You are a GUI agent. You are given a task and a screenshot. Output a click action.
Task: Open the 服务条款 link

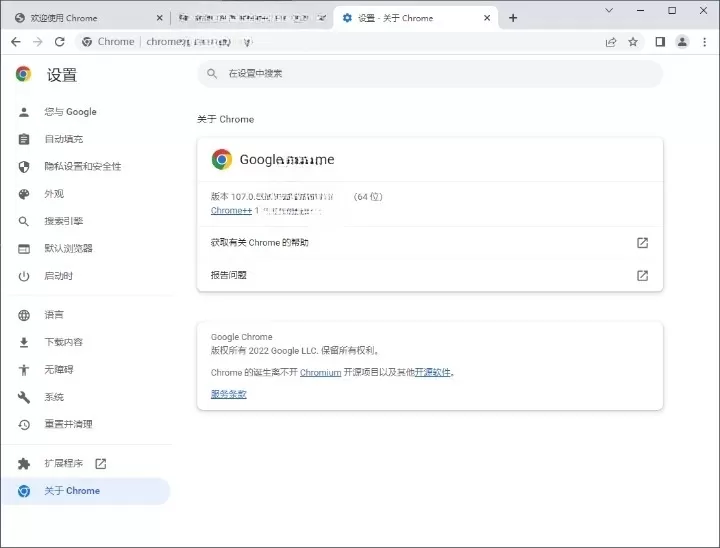[x=229, y=394]
